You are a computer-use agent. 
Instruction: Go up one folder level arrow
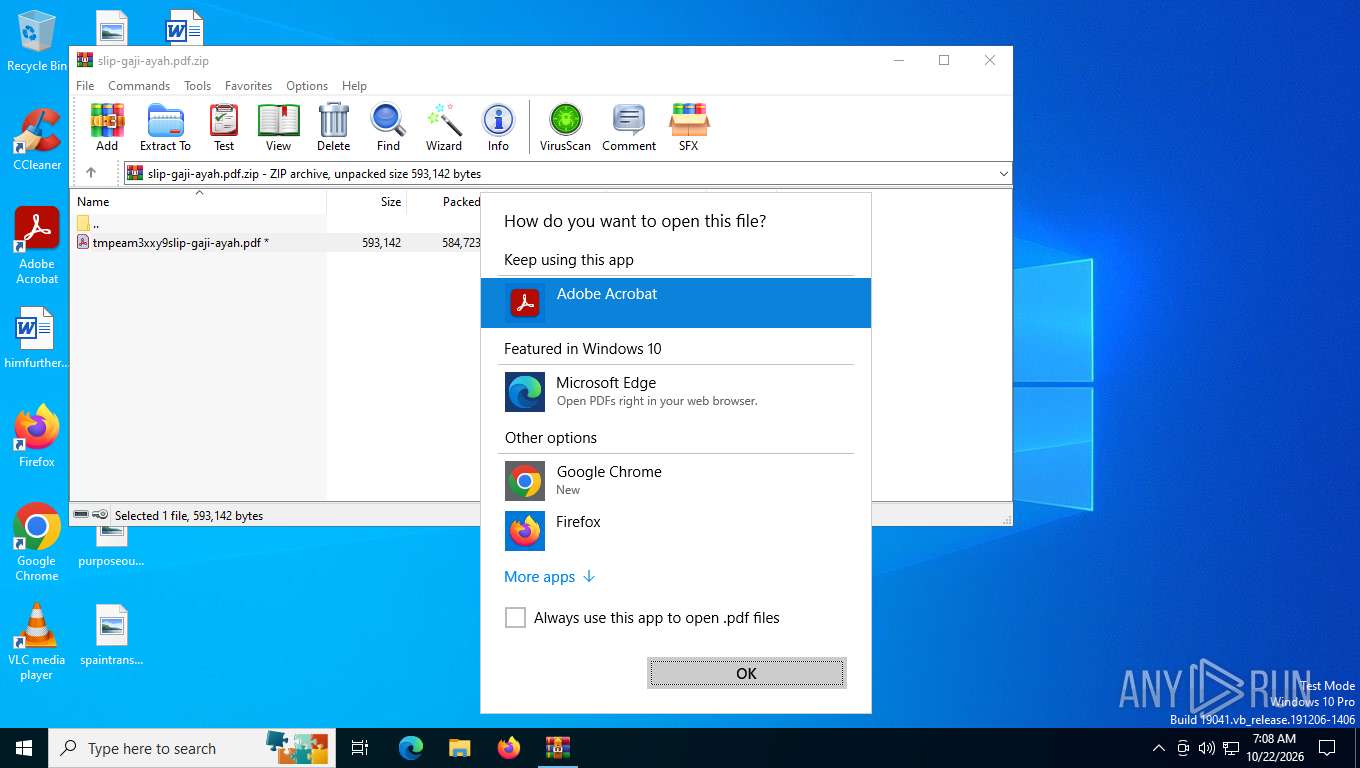[91, 173]
